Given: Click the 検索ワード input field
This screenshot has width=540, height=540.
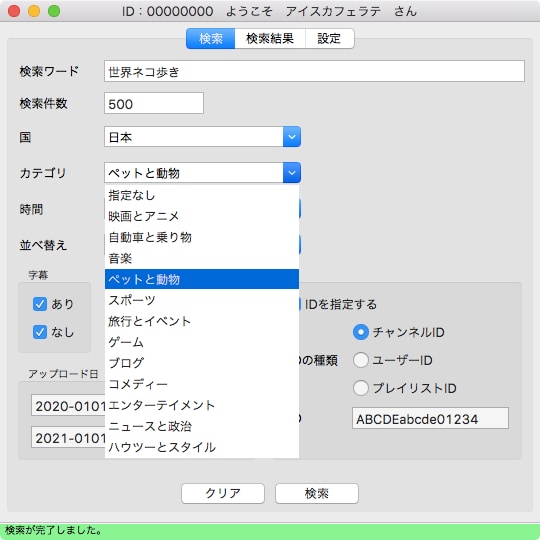Looking at the screenshot, I should click(x=314, y=71).
